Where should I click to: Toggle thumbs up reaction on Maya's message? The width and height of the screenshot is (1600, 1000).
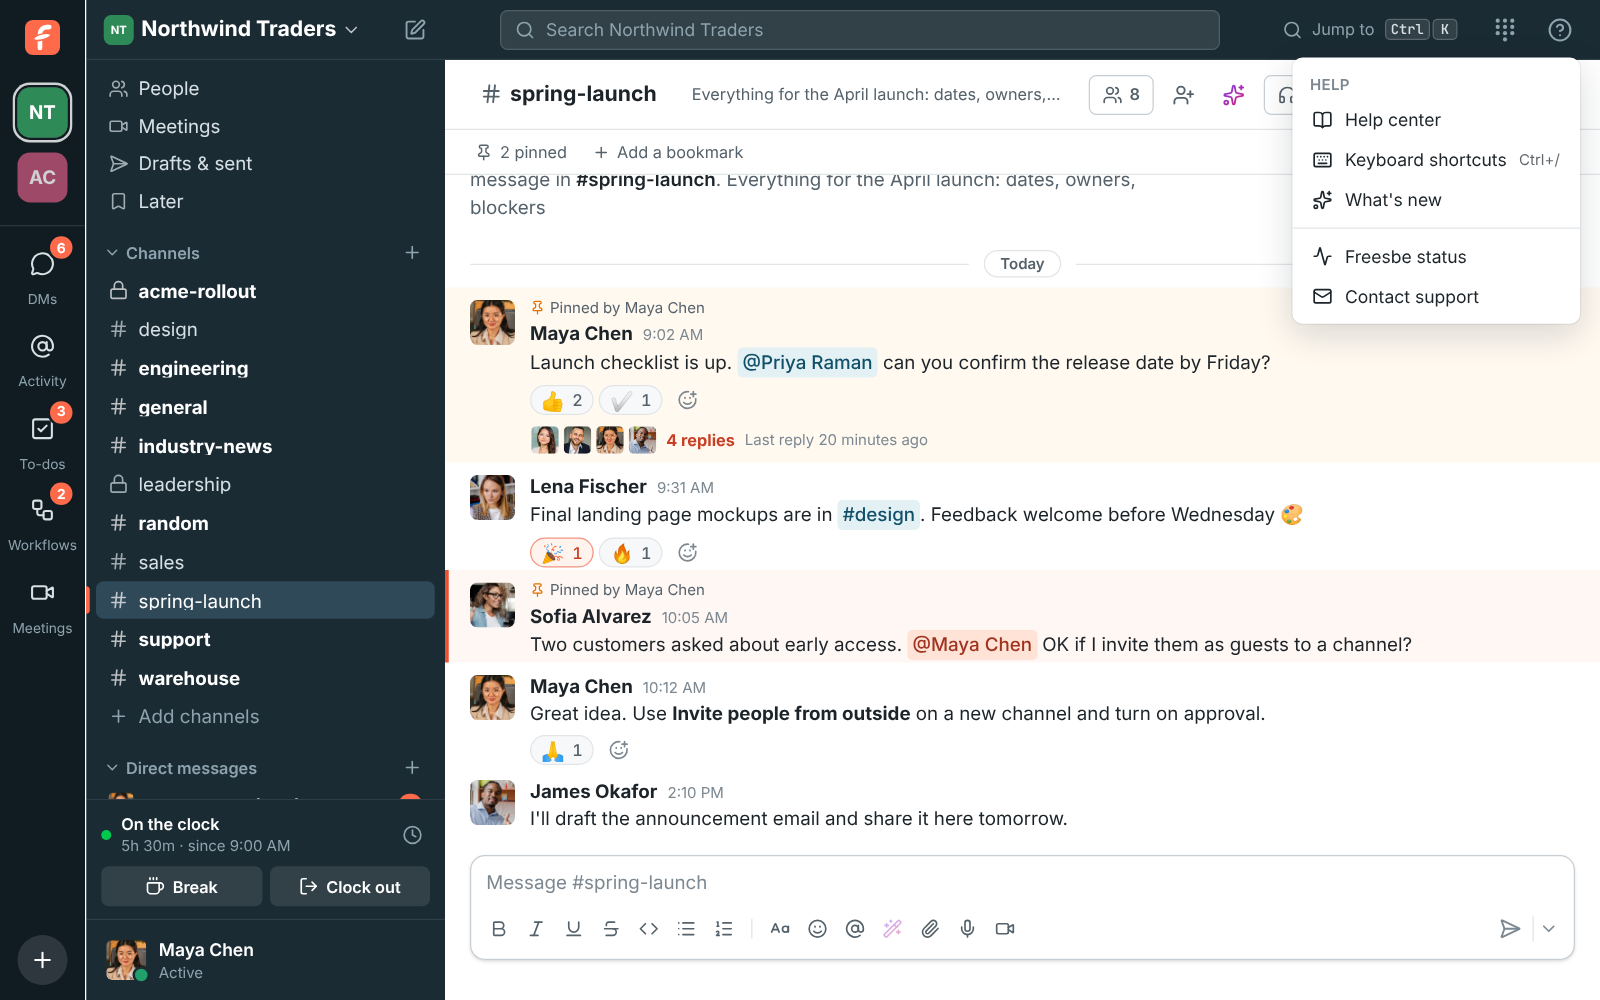click(x=562, y=401)
